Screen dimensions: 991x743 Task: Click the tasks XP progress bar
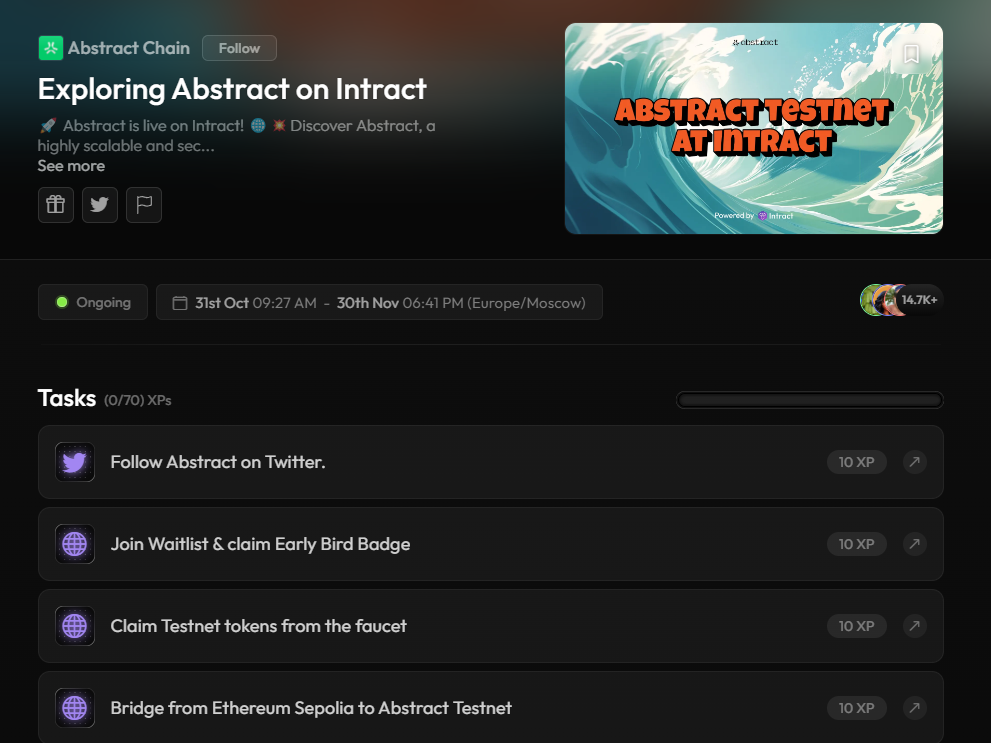809,400
